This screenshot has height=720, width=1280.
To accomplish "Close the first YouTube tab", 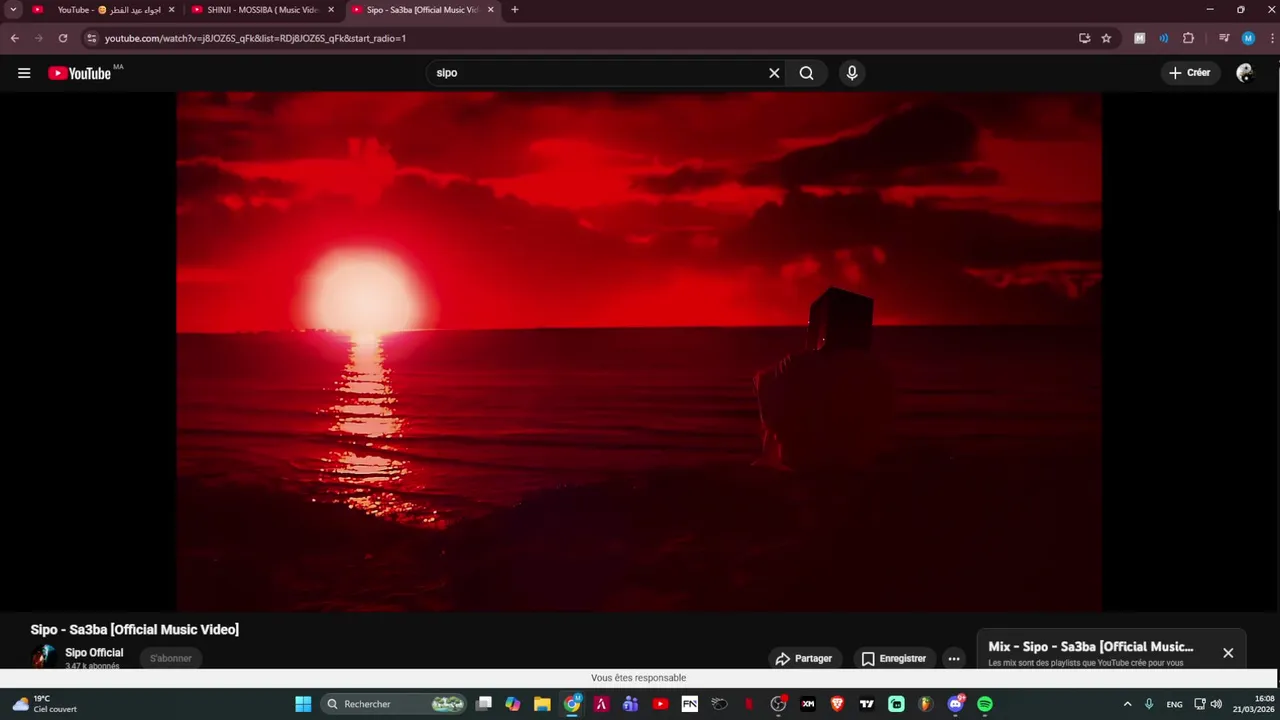I will (x=171, y=10).
